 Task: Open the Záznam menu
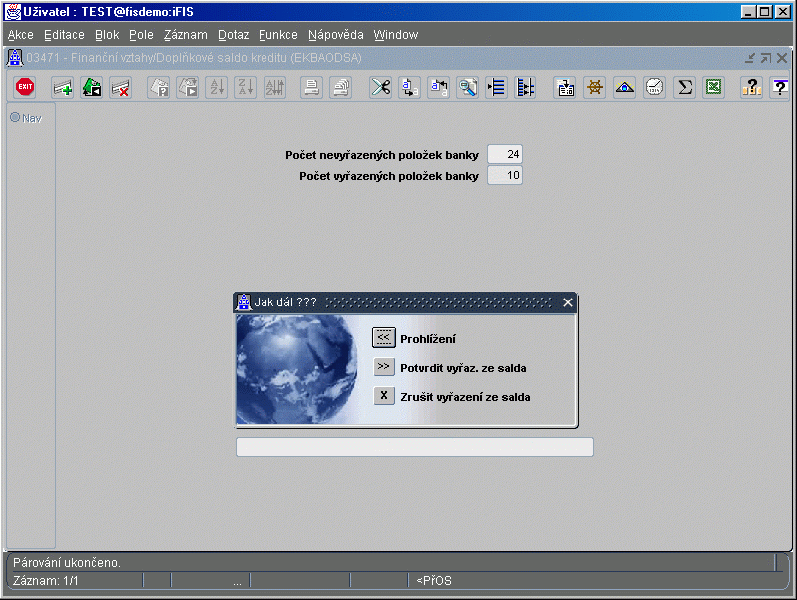tap(186, 35)
